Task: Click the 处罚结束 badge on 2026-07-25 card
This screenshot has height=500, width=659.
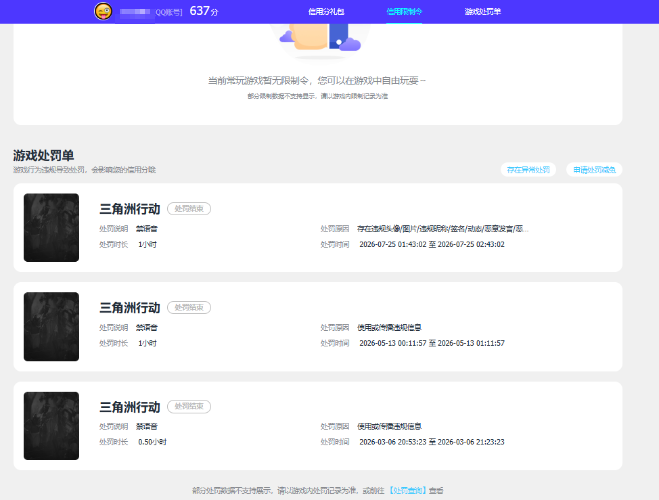Action: point(189,209)
